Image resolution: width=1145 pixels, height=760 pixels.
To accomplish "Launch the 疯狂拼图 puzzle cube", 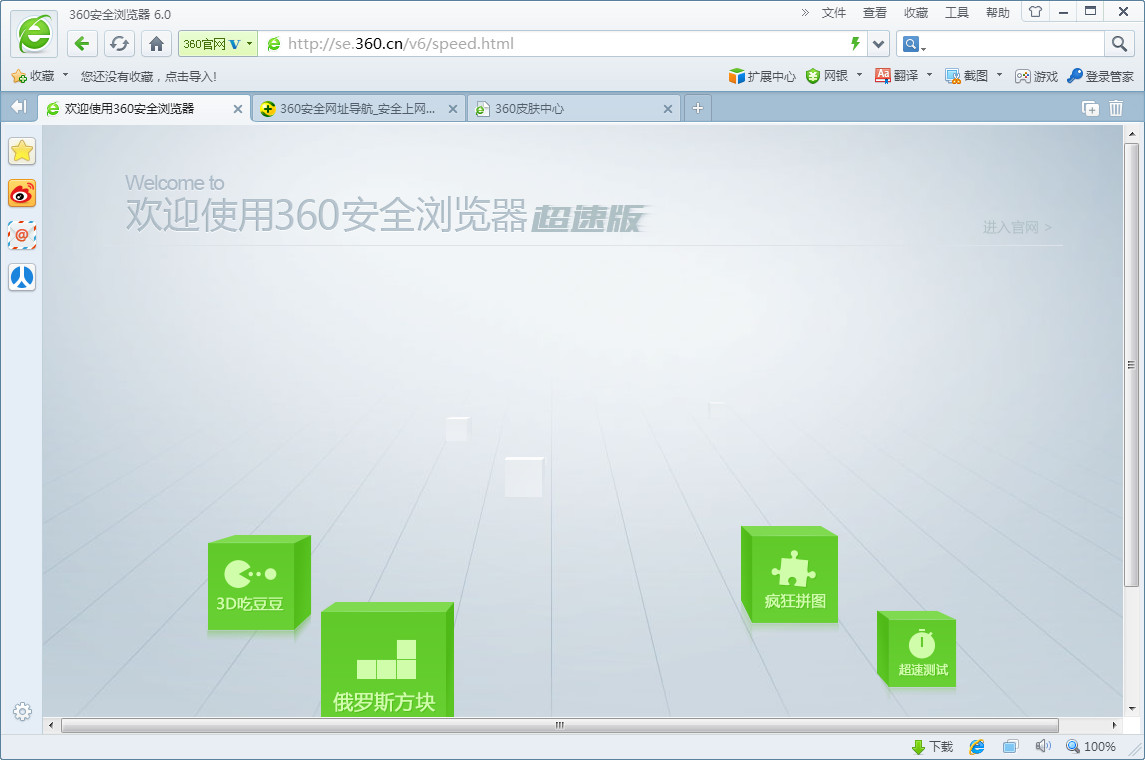I will 789,575.
